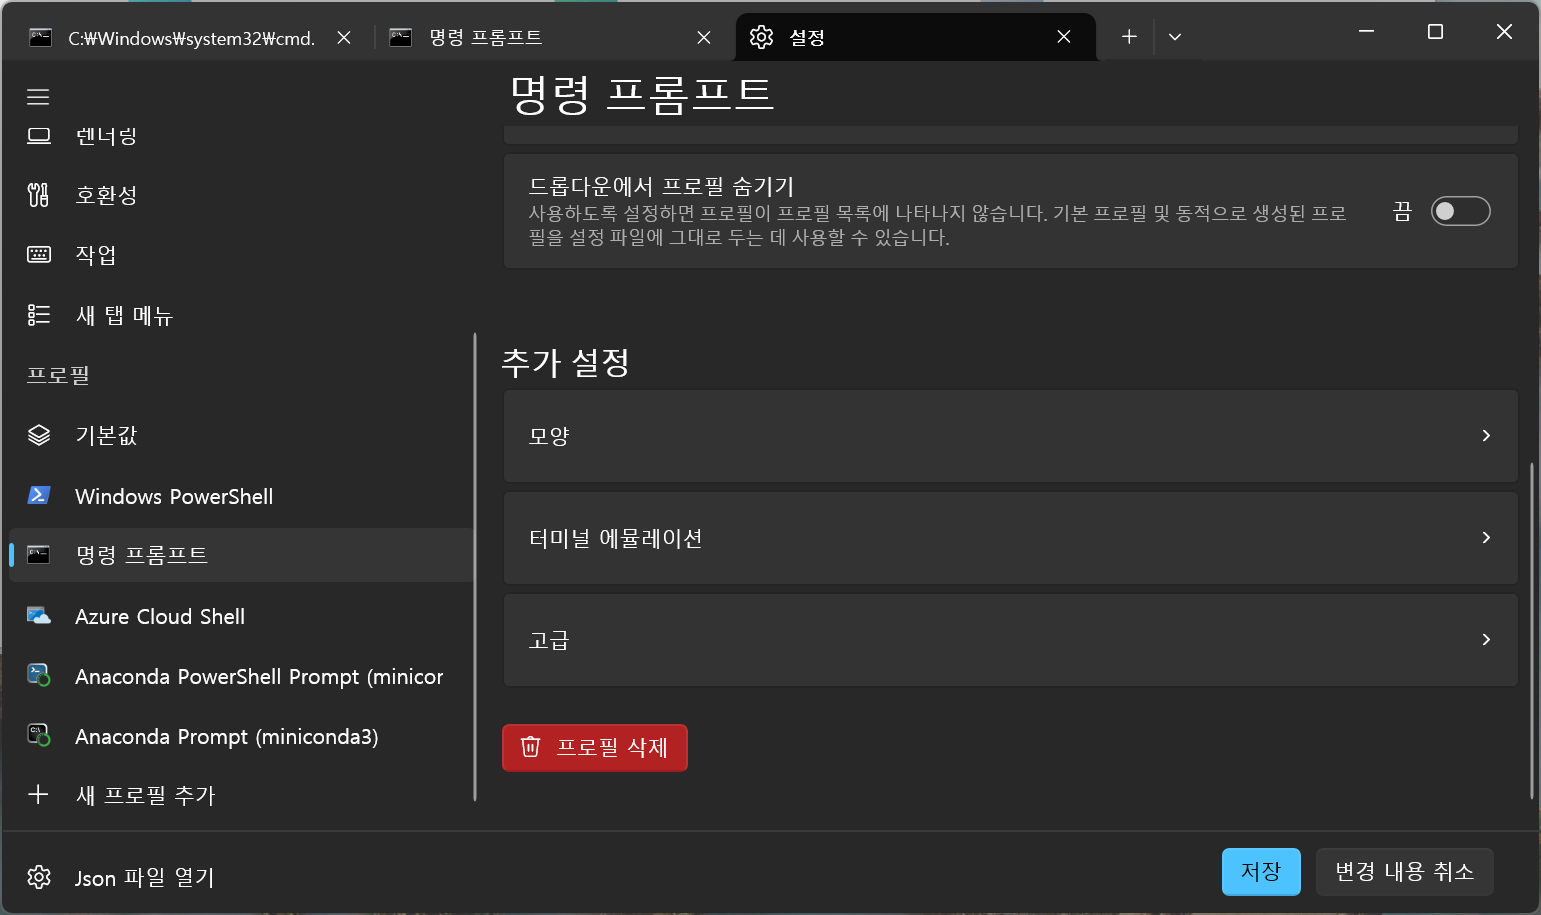Click the 명령 프롬프트 profile icon in sidebar
Image resolution: width=1541 pixels, height=915 pixels.
point(39,555)
